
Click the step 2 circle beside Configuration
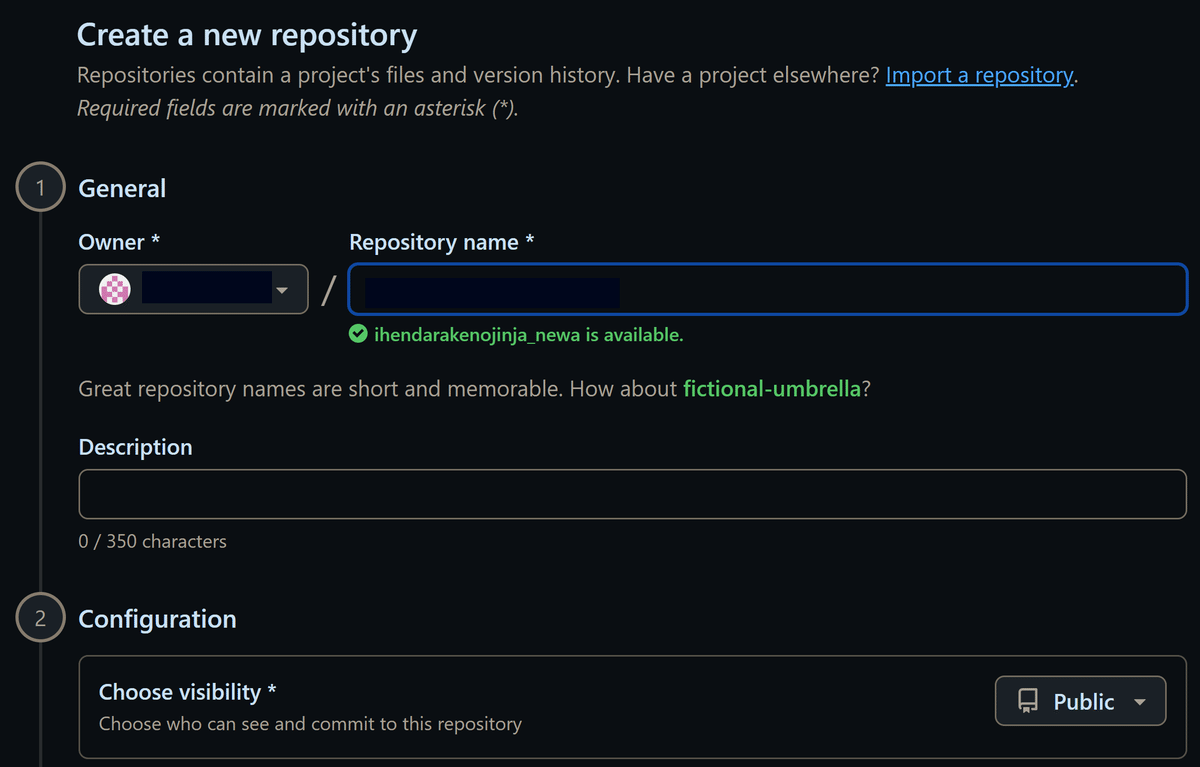pos(40,617)
